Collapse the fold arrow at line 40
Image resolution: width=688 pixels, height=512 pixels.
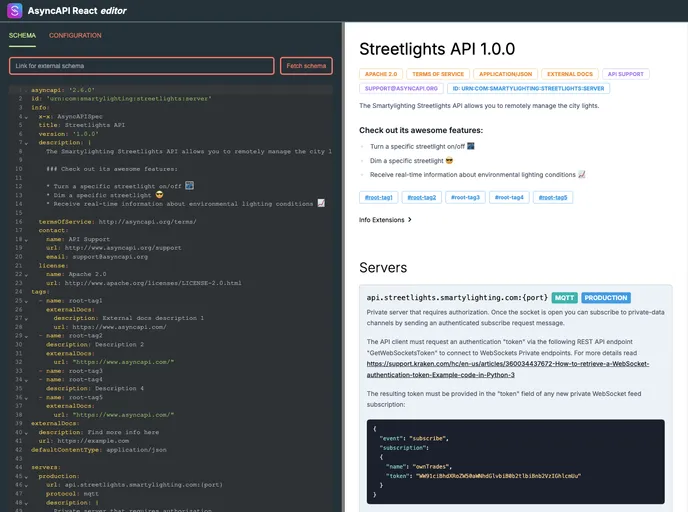(26, 433)
